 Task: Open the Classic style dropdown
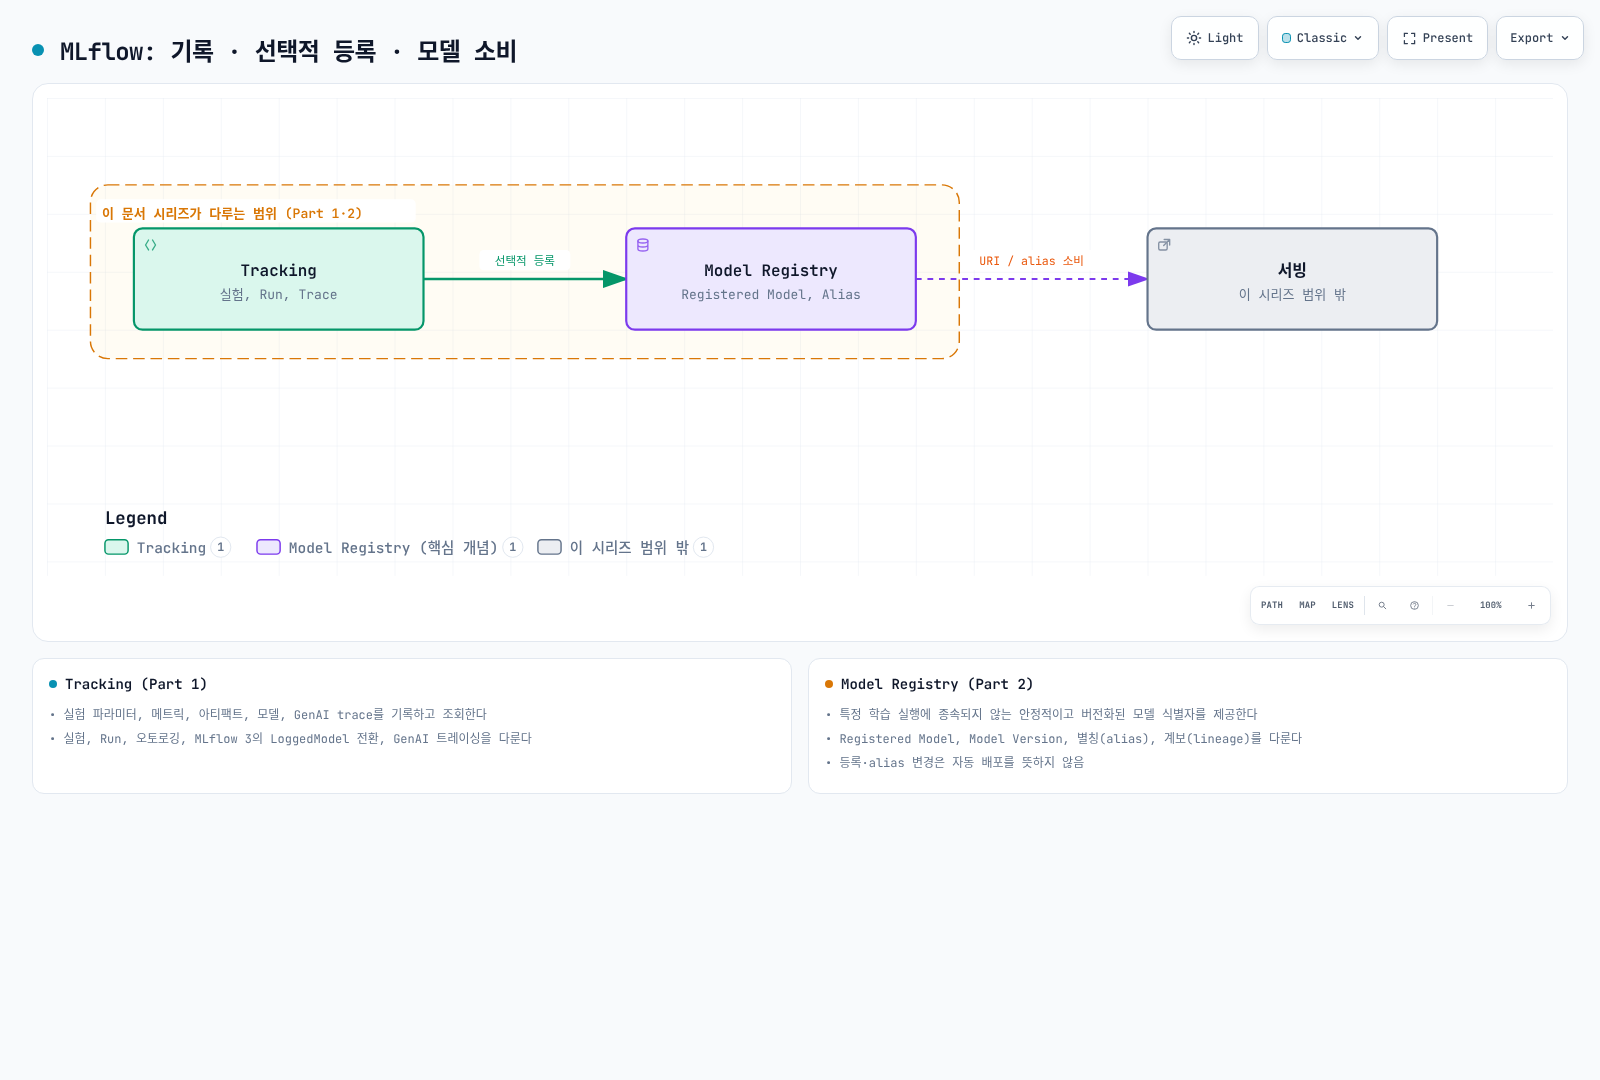[1322, 38]
